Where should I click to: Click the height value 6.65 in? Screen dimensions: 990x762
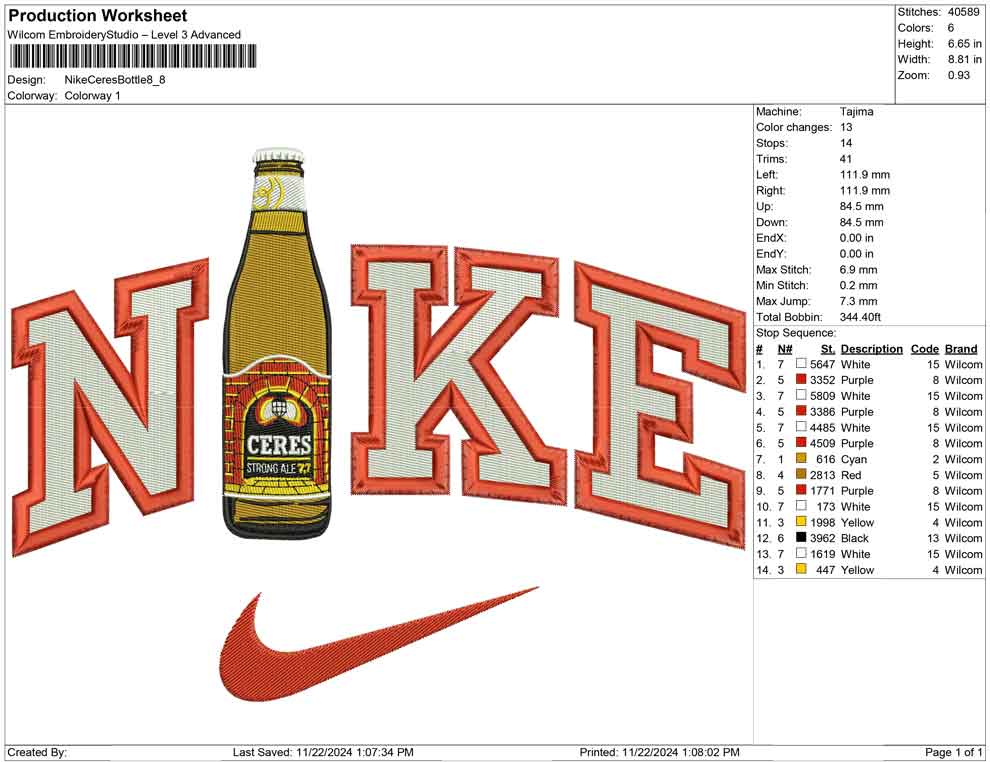point(964,44)
